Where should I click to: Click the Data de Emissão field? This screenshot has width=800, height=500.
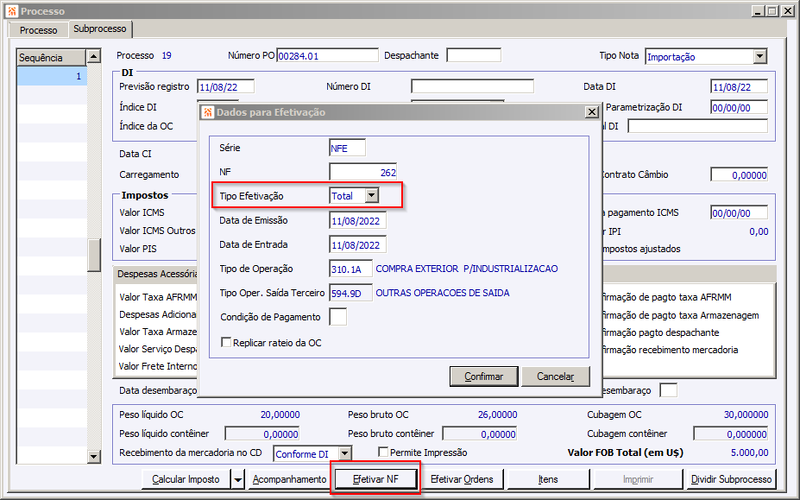tap(357, 221)
